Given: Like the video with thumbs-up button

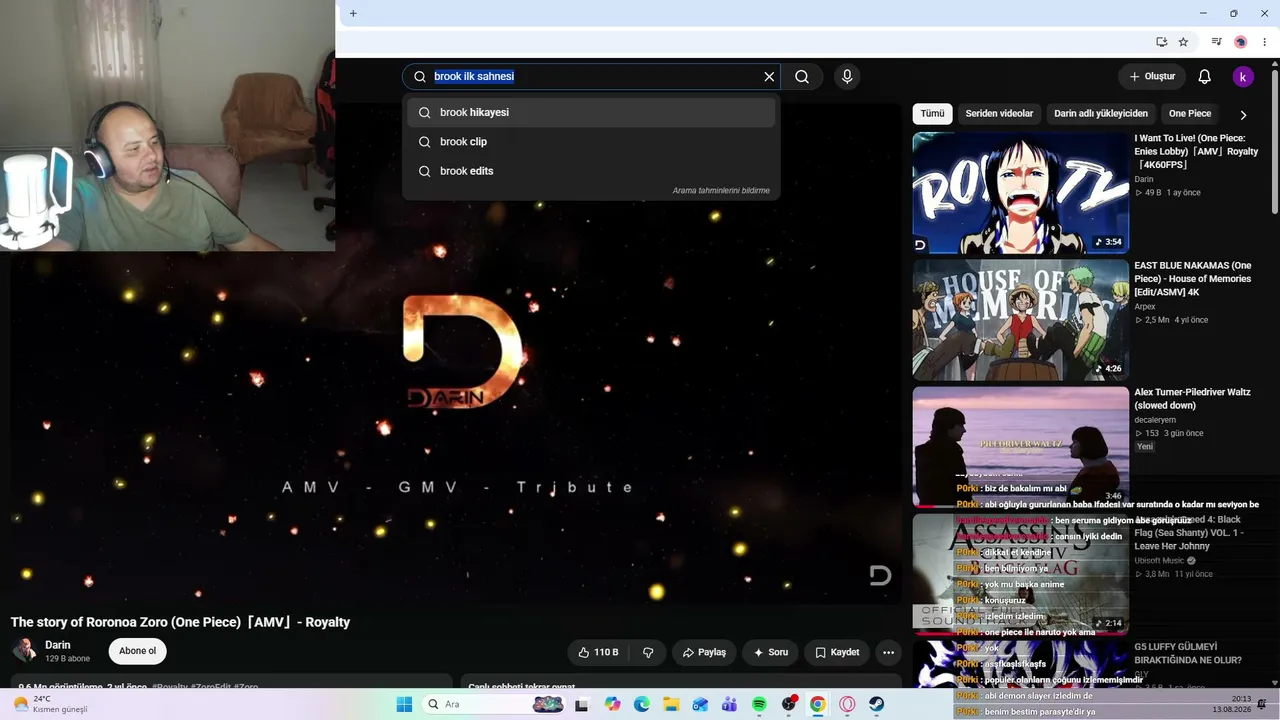Looking at the screenshot, I should point(598,652).
